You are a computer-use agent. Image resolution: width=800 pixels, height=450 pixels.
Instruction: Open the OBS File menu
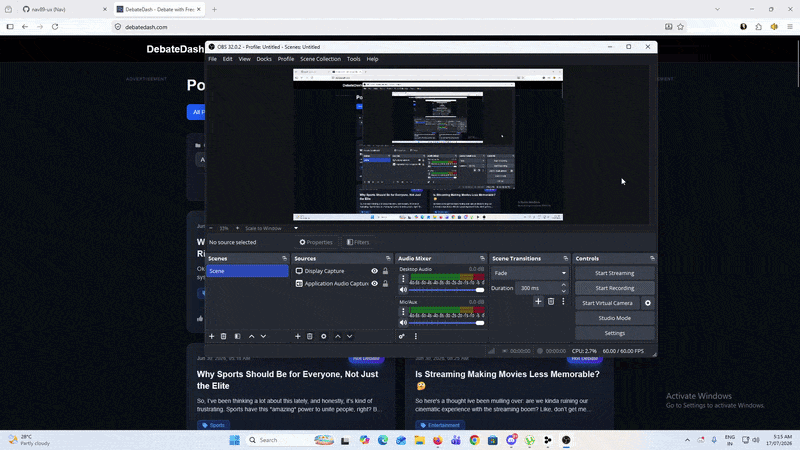[x=212, y=59]
